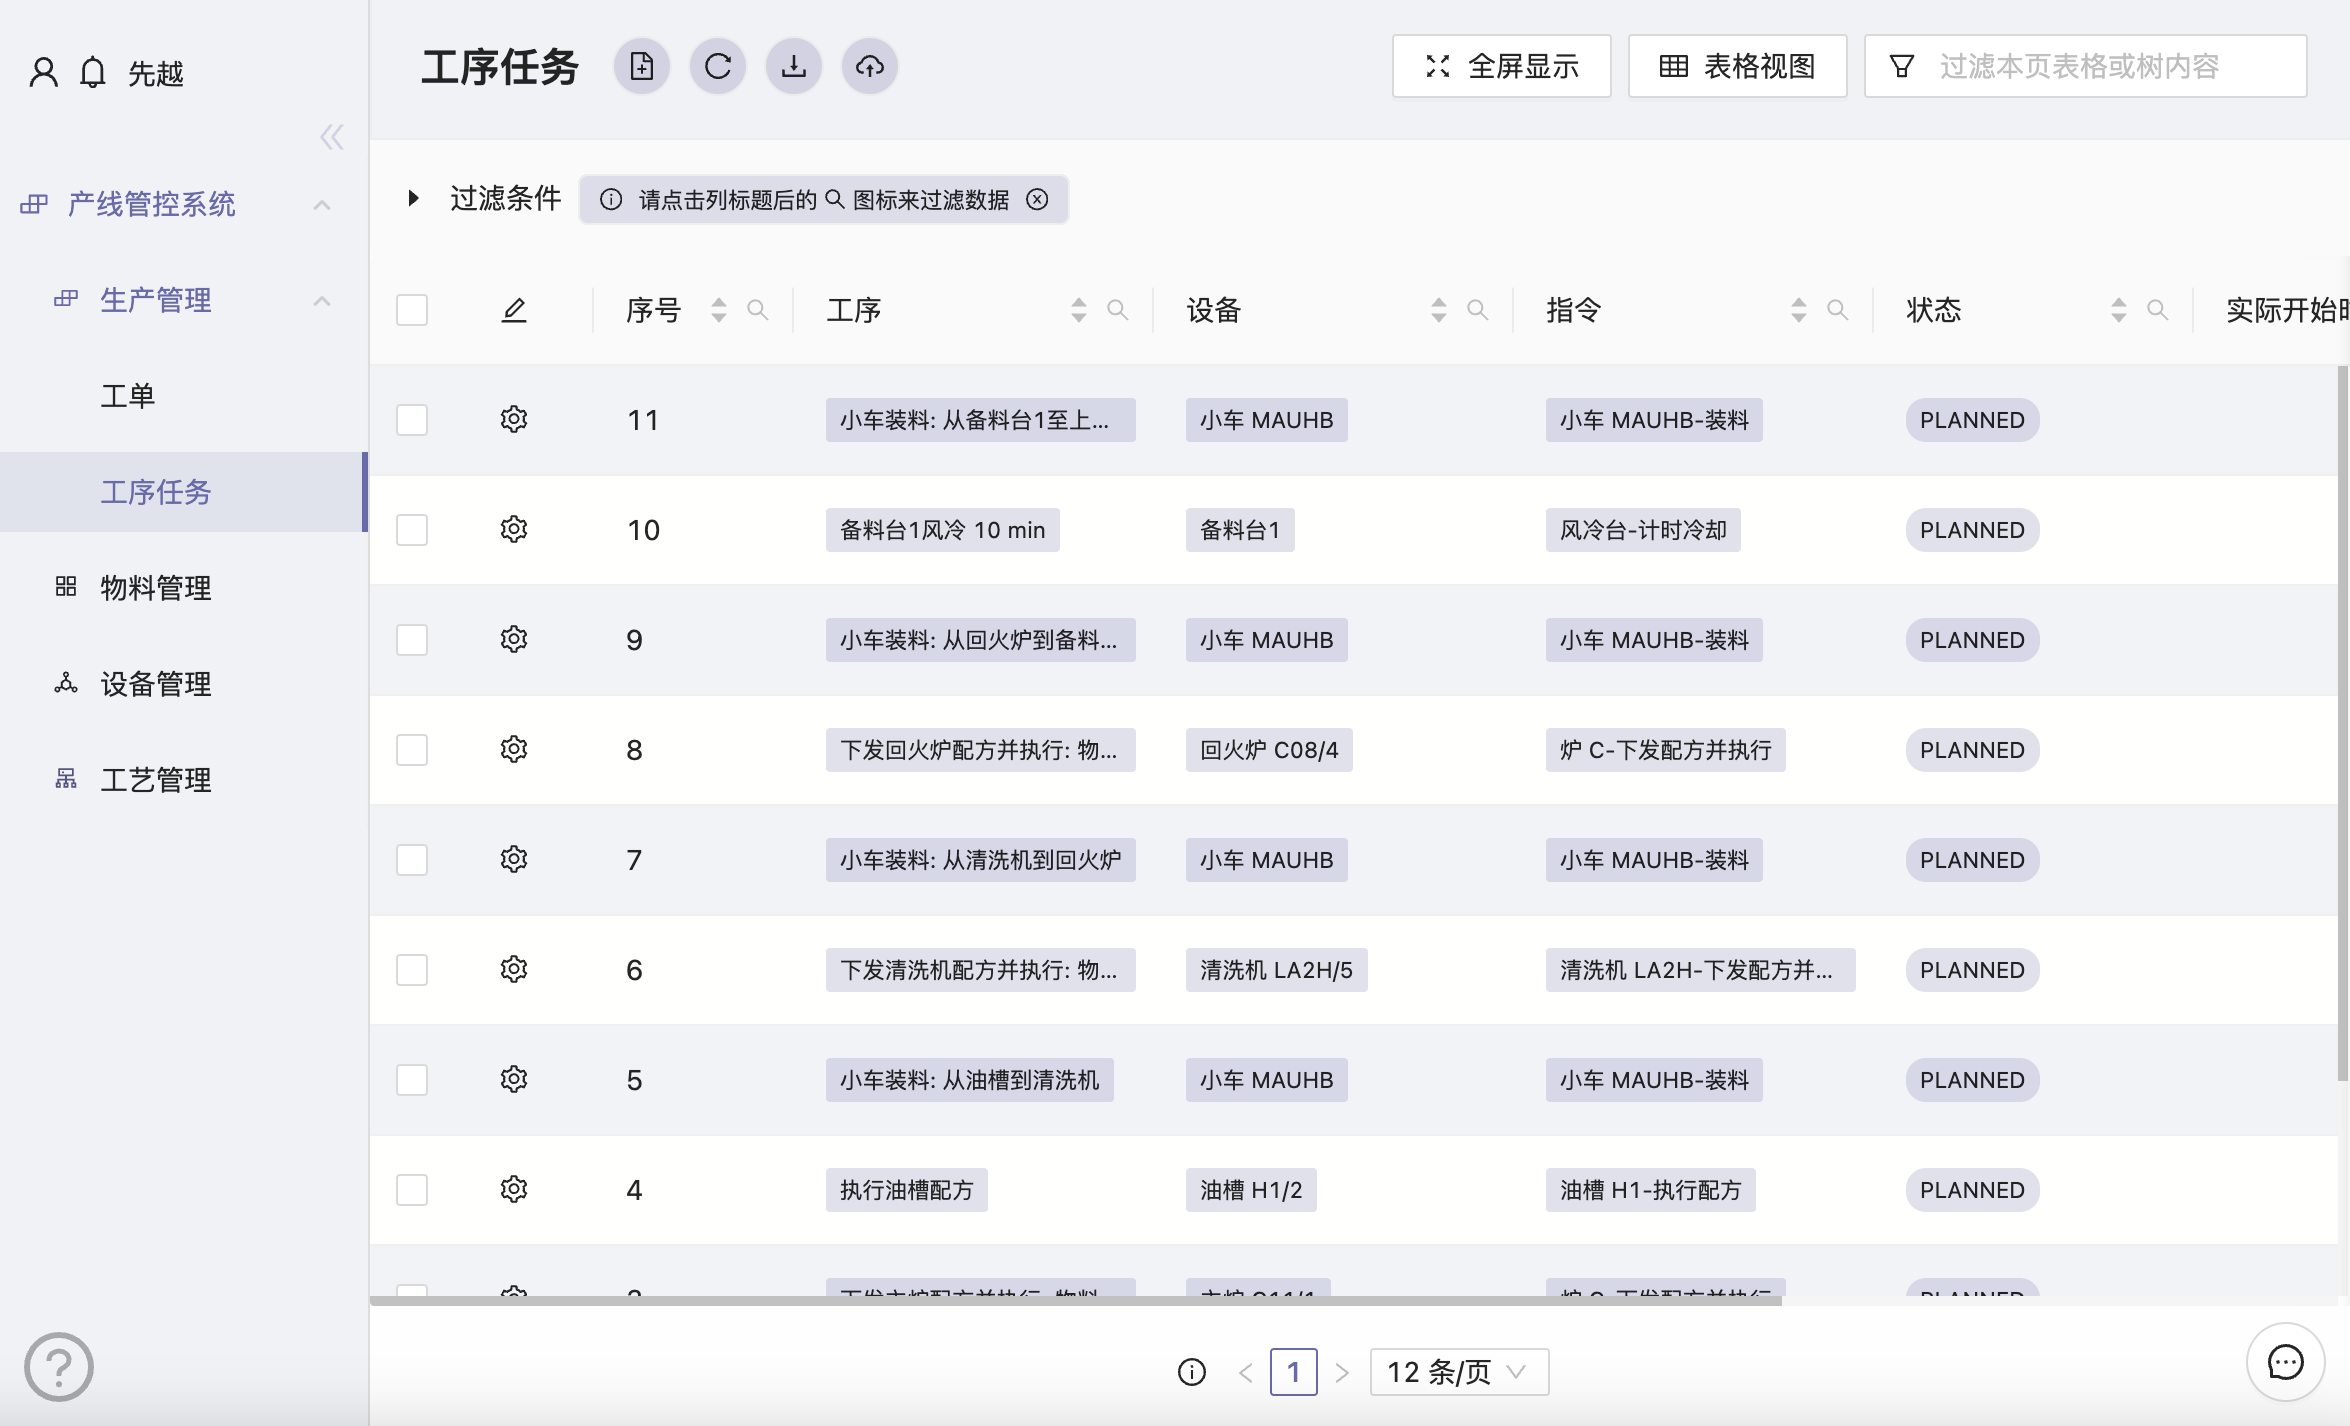2350x1426 pixels.
Task: Open 工单 in the sidebar menu
Action: [128, 396]
